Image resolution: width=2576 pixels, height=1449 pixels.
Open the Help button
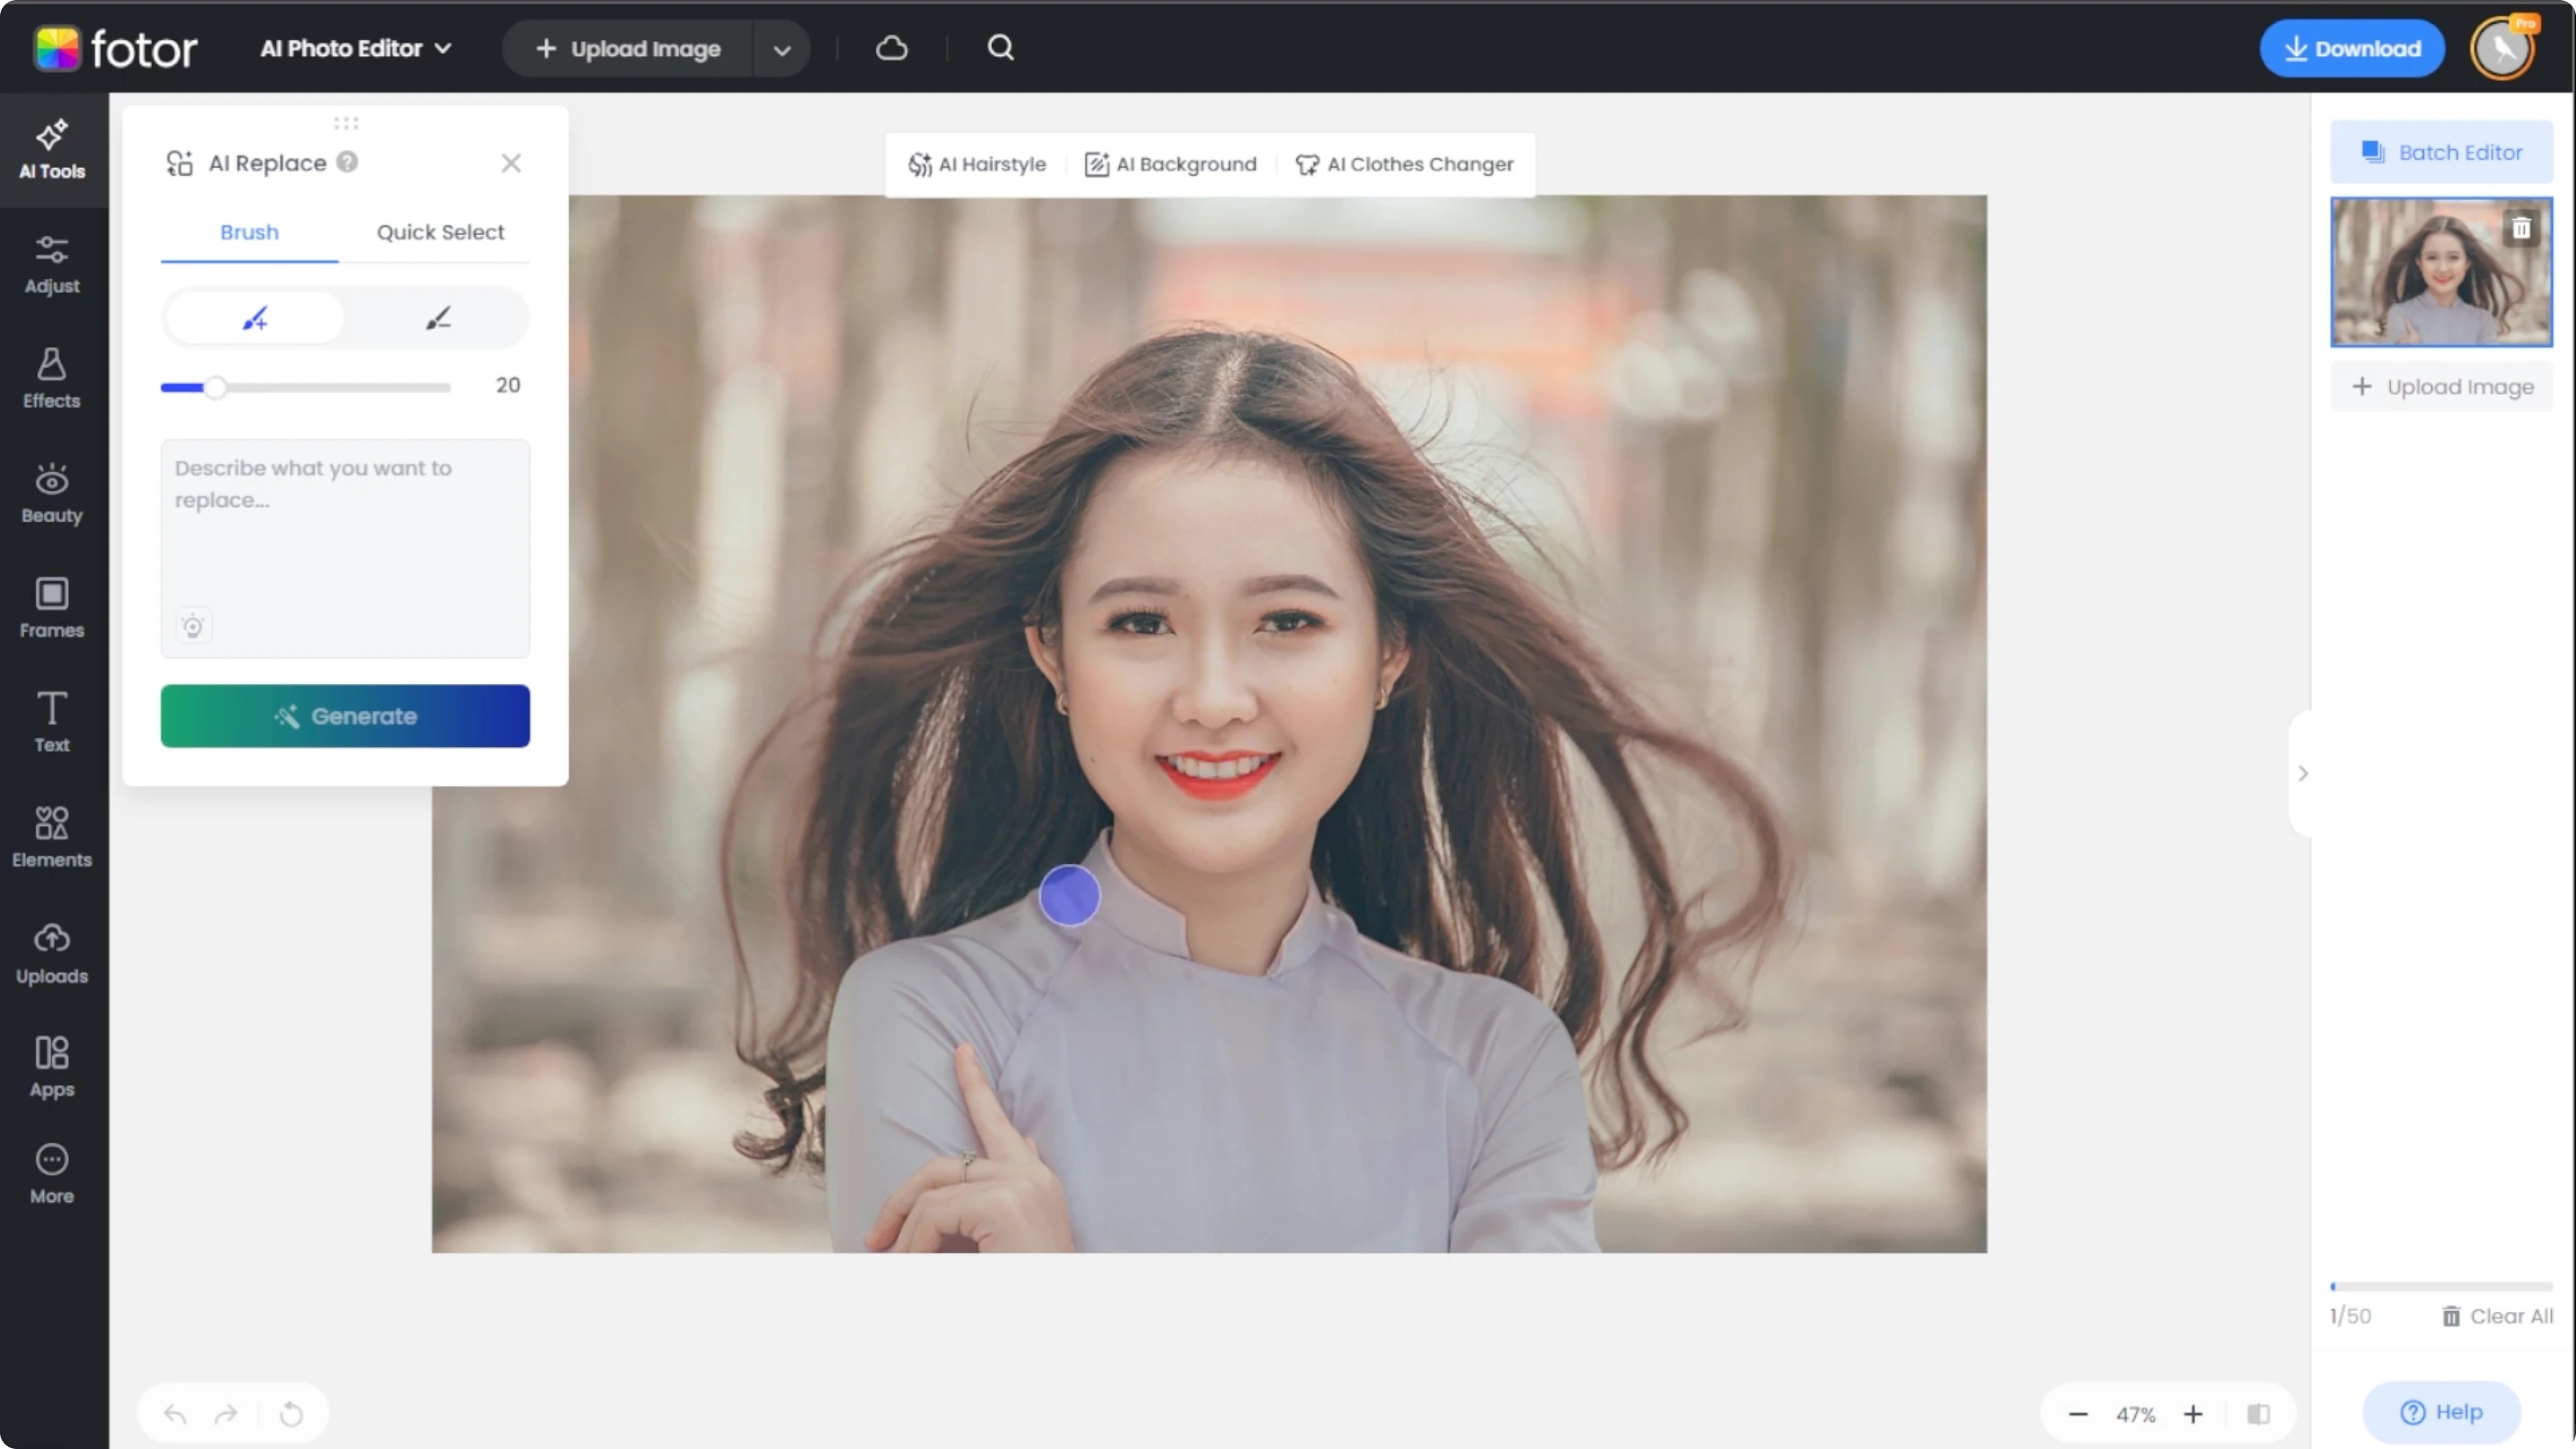[x=2441, y=1412]
